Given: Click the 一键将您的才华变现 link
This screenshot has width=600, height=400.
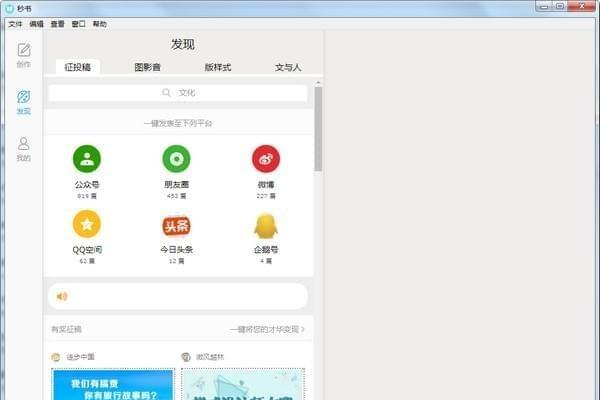Looking at the screenshot, I should click(x=267, y=329).
